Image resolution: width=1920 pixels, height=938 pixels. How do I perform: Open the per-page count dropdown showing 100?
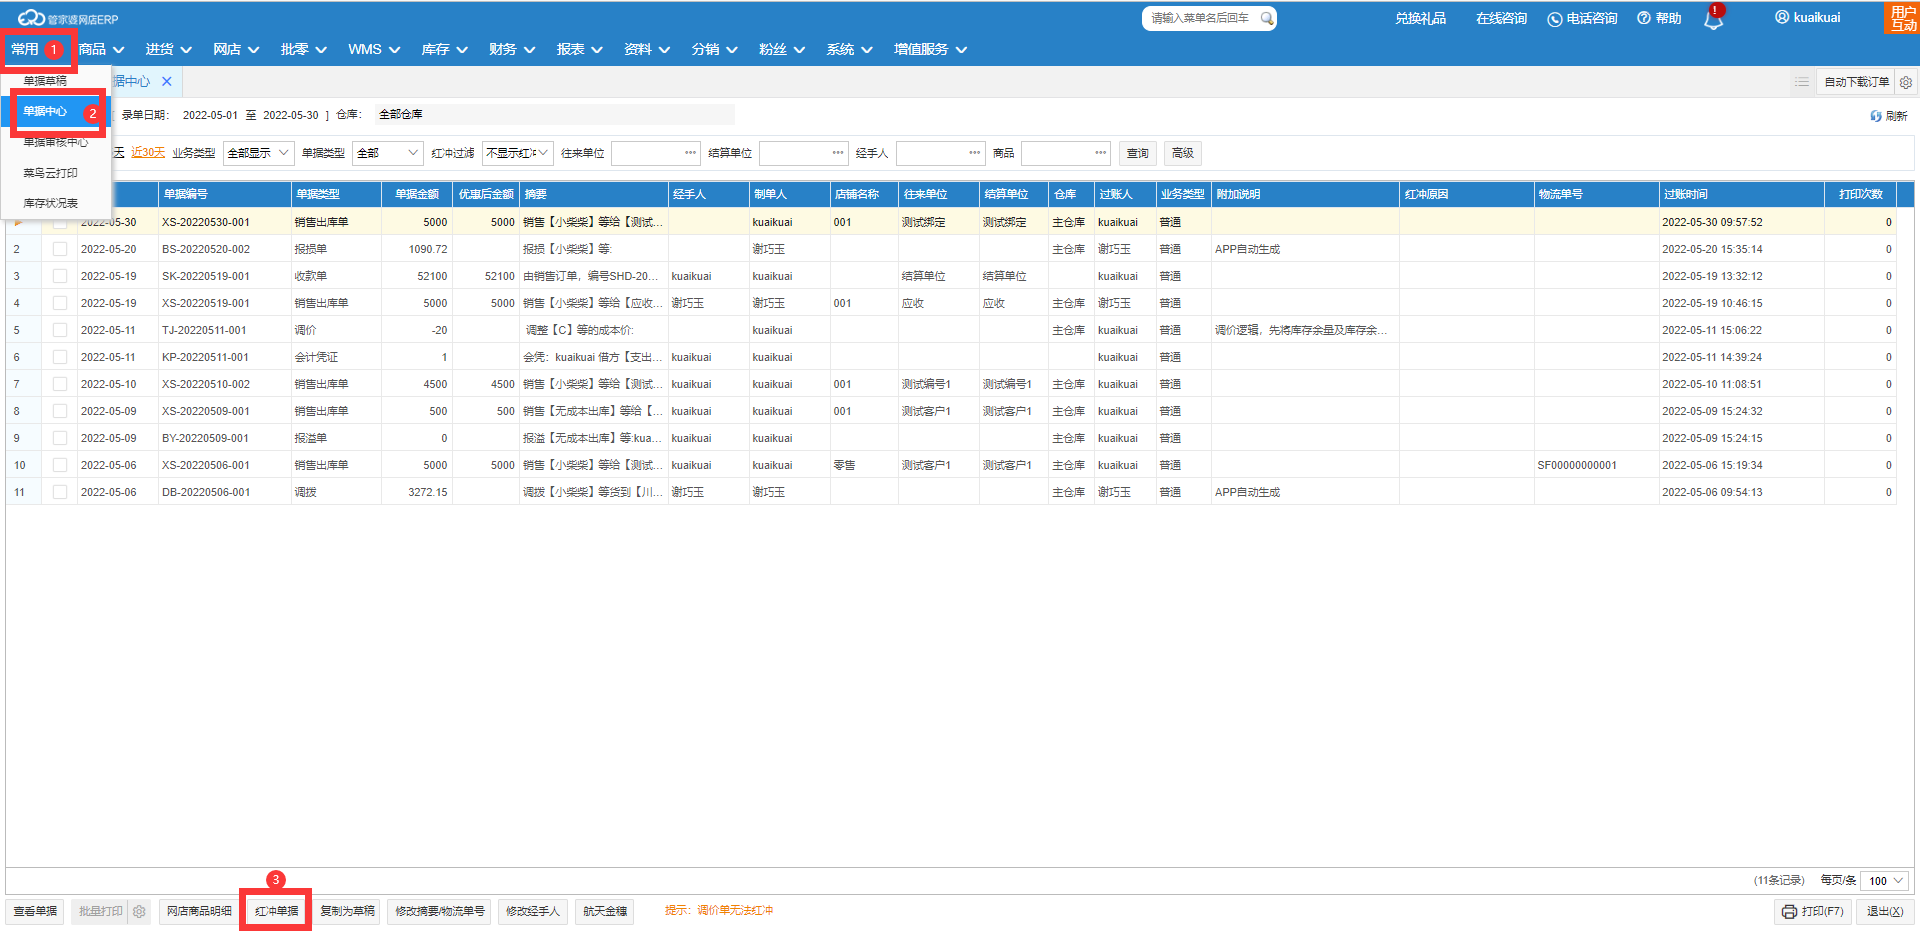tap(1886, 881)
